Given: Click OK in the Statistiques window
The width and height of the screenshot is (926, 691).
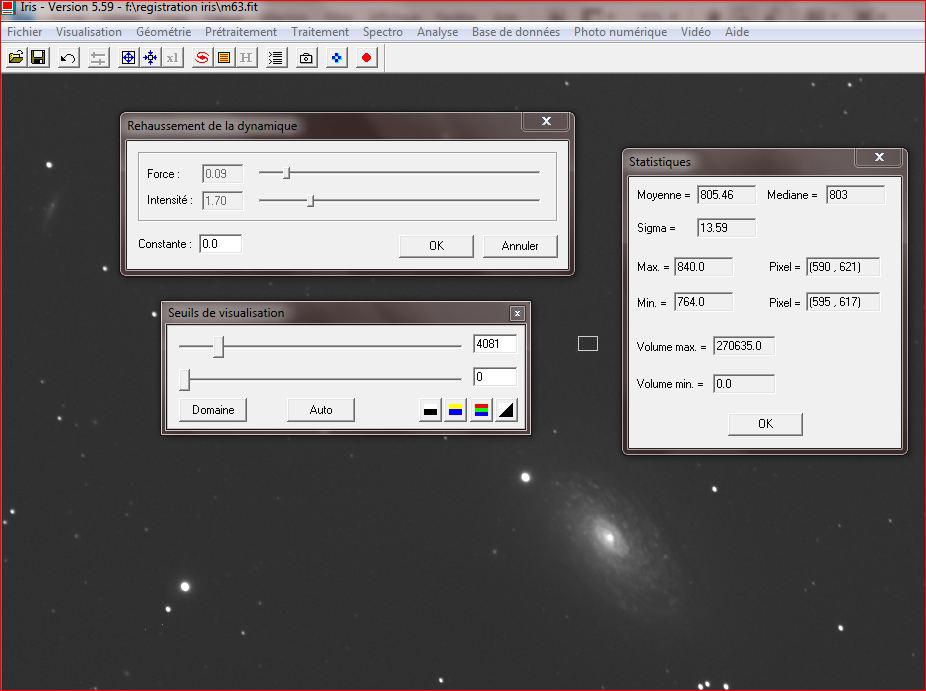Looking at the screenshot, I should (x=765, y=424).
